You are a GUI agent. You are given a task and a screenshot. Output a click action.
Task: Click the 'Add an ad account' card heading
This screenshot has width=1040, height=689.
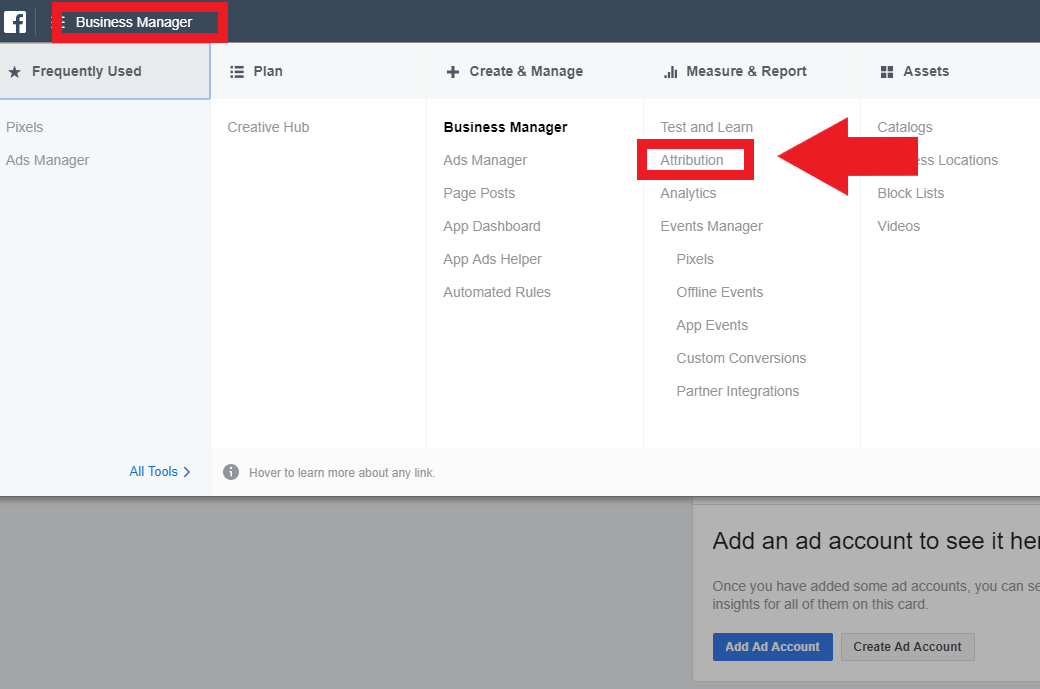click(x=876, y=541)
